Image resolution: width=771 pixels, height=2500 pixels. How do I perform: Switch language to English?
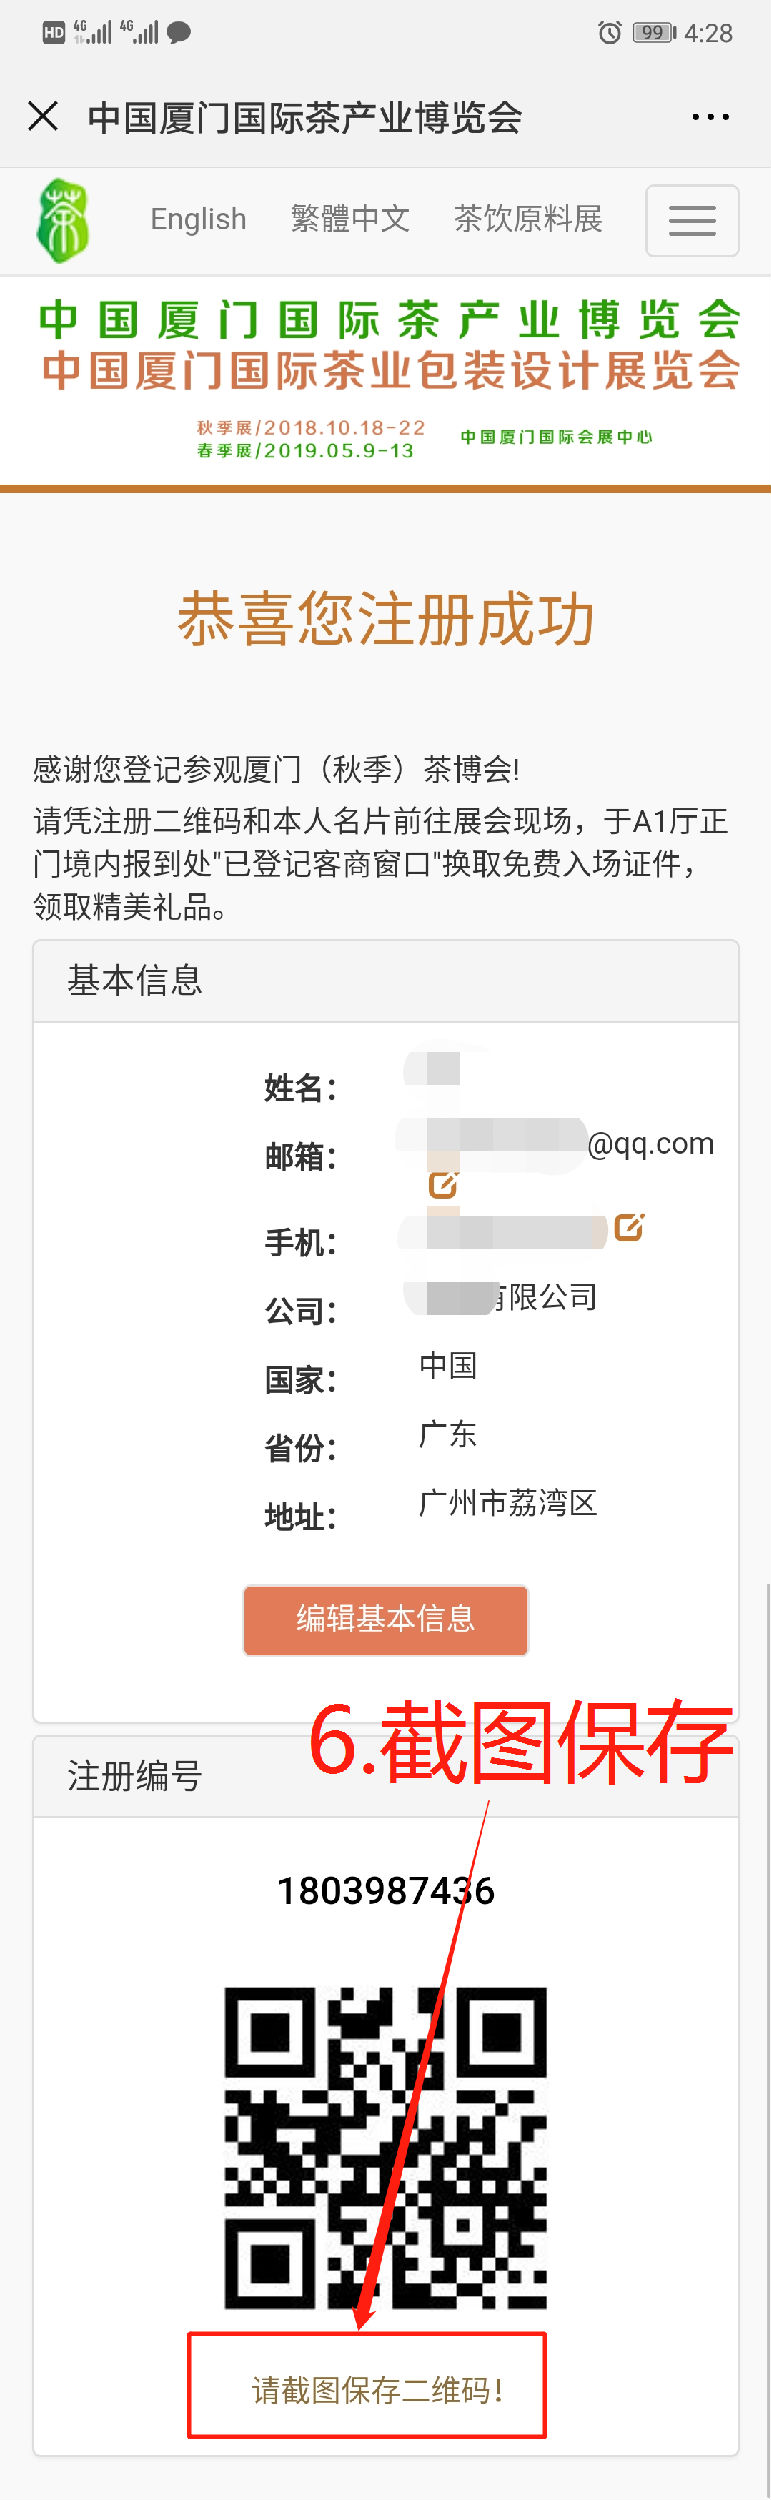pyautogui.click(x=198, y=219)
